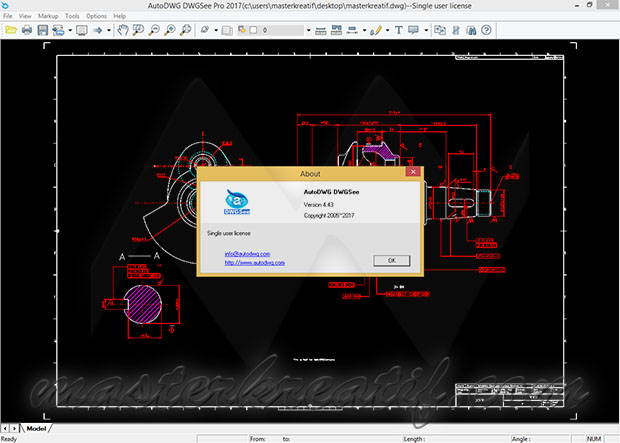Open the http://www.autodwg.com link
This screenshot has width=620, height=443.
pos(255,263)
